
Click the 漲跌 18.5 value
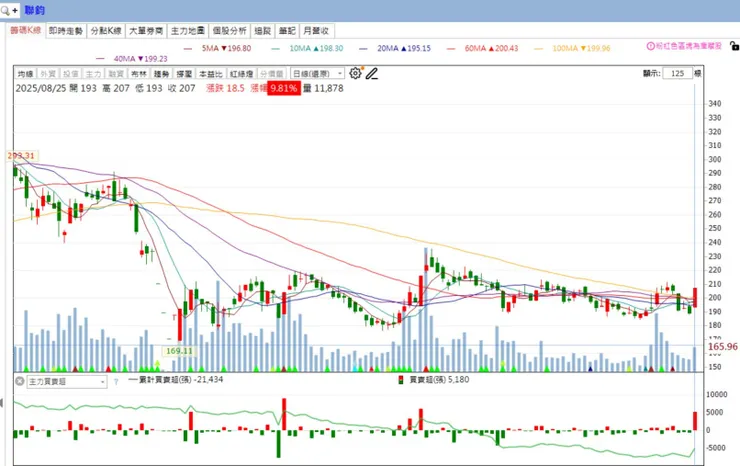(225, 88)
